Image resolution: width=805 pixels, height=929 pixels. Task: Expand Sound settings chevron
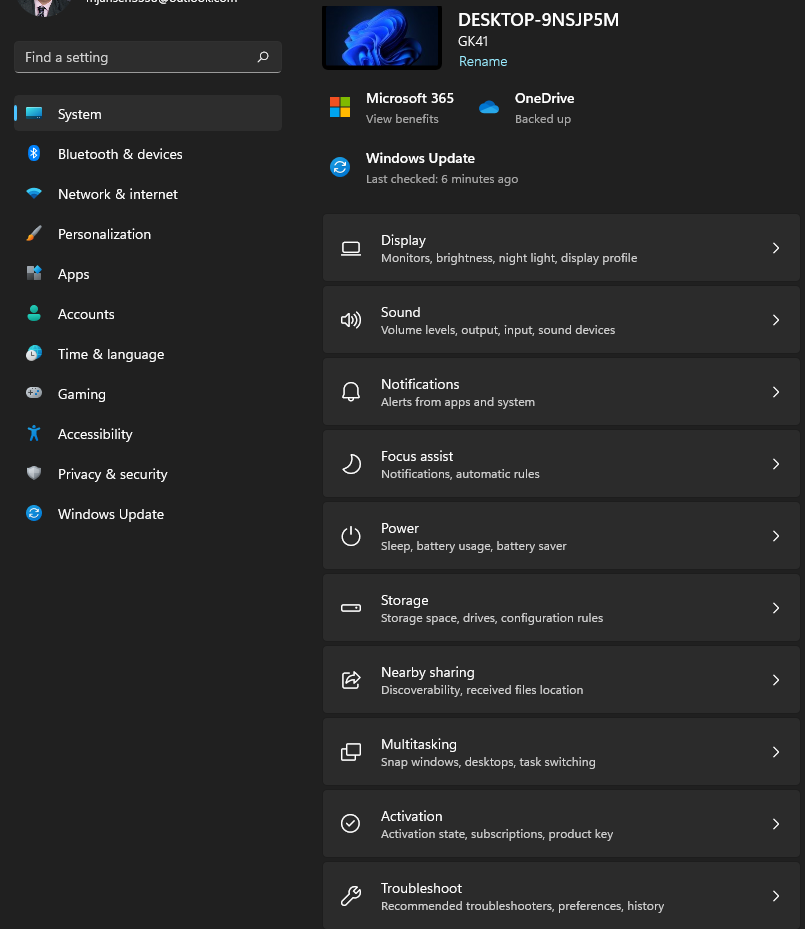(776, 321)
